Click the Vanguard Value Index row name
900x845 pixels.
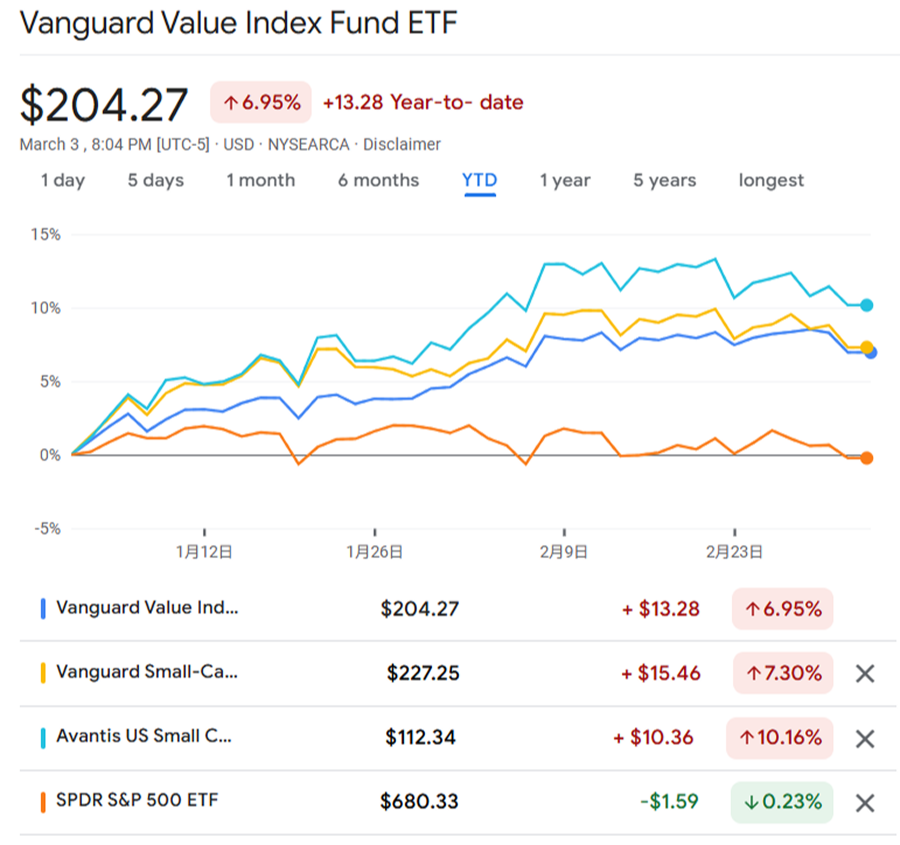[x=147, y=608]
